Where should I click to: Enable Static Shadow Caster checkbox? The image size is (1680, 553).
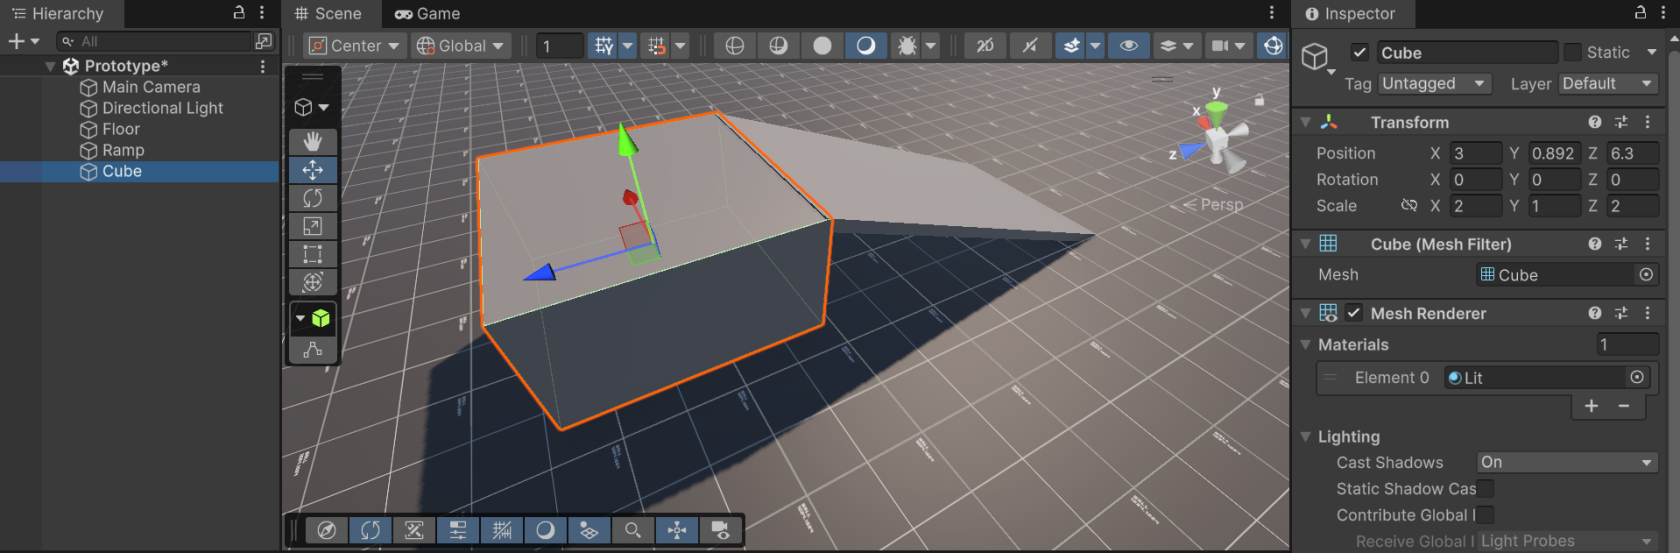pyautogui.click(x=1486, y=488)
